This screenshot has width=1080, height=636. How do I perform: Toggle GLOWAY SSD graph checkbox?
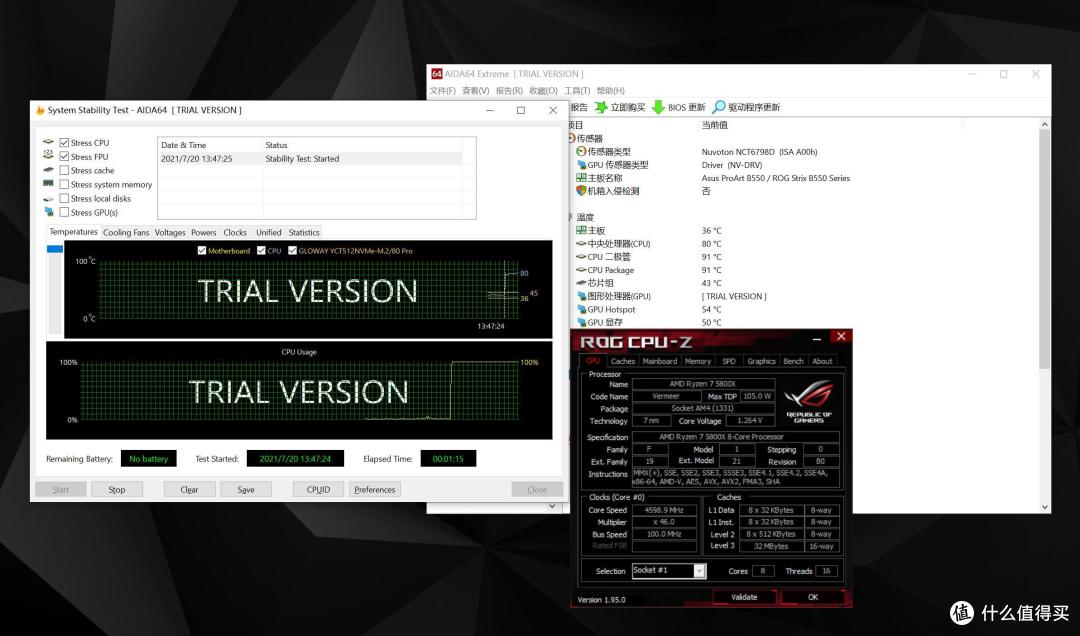[292, 251]
